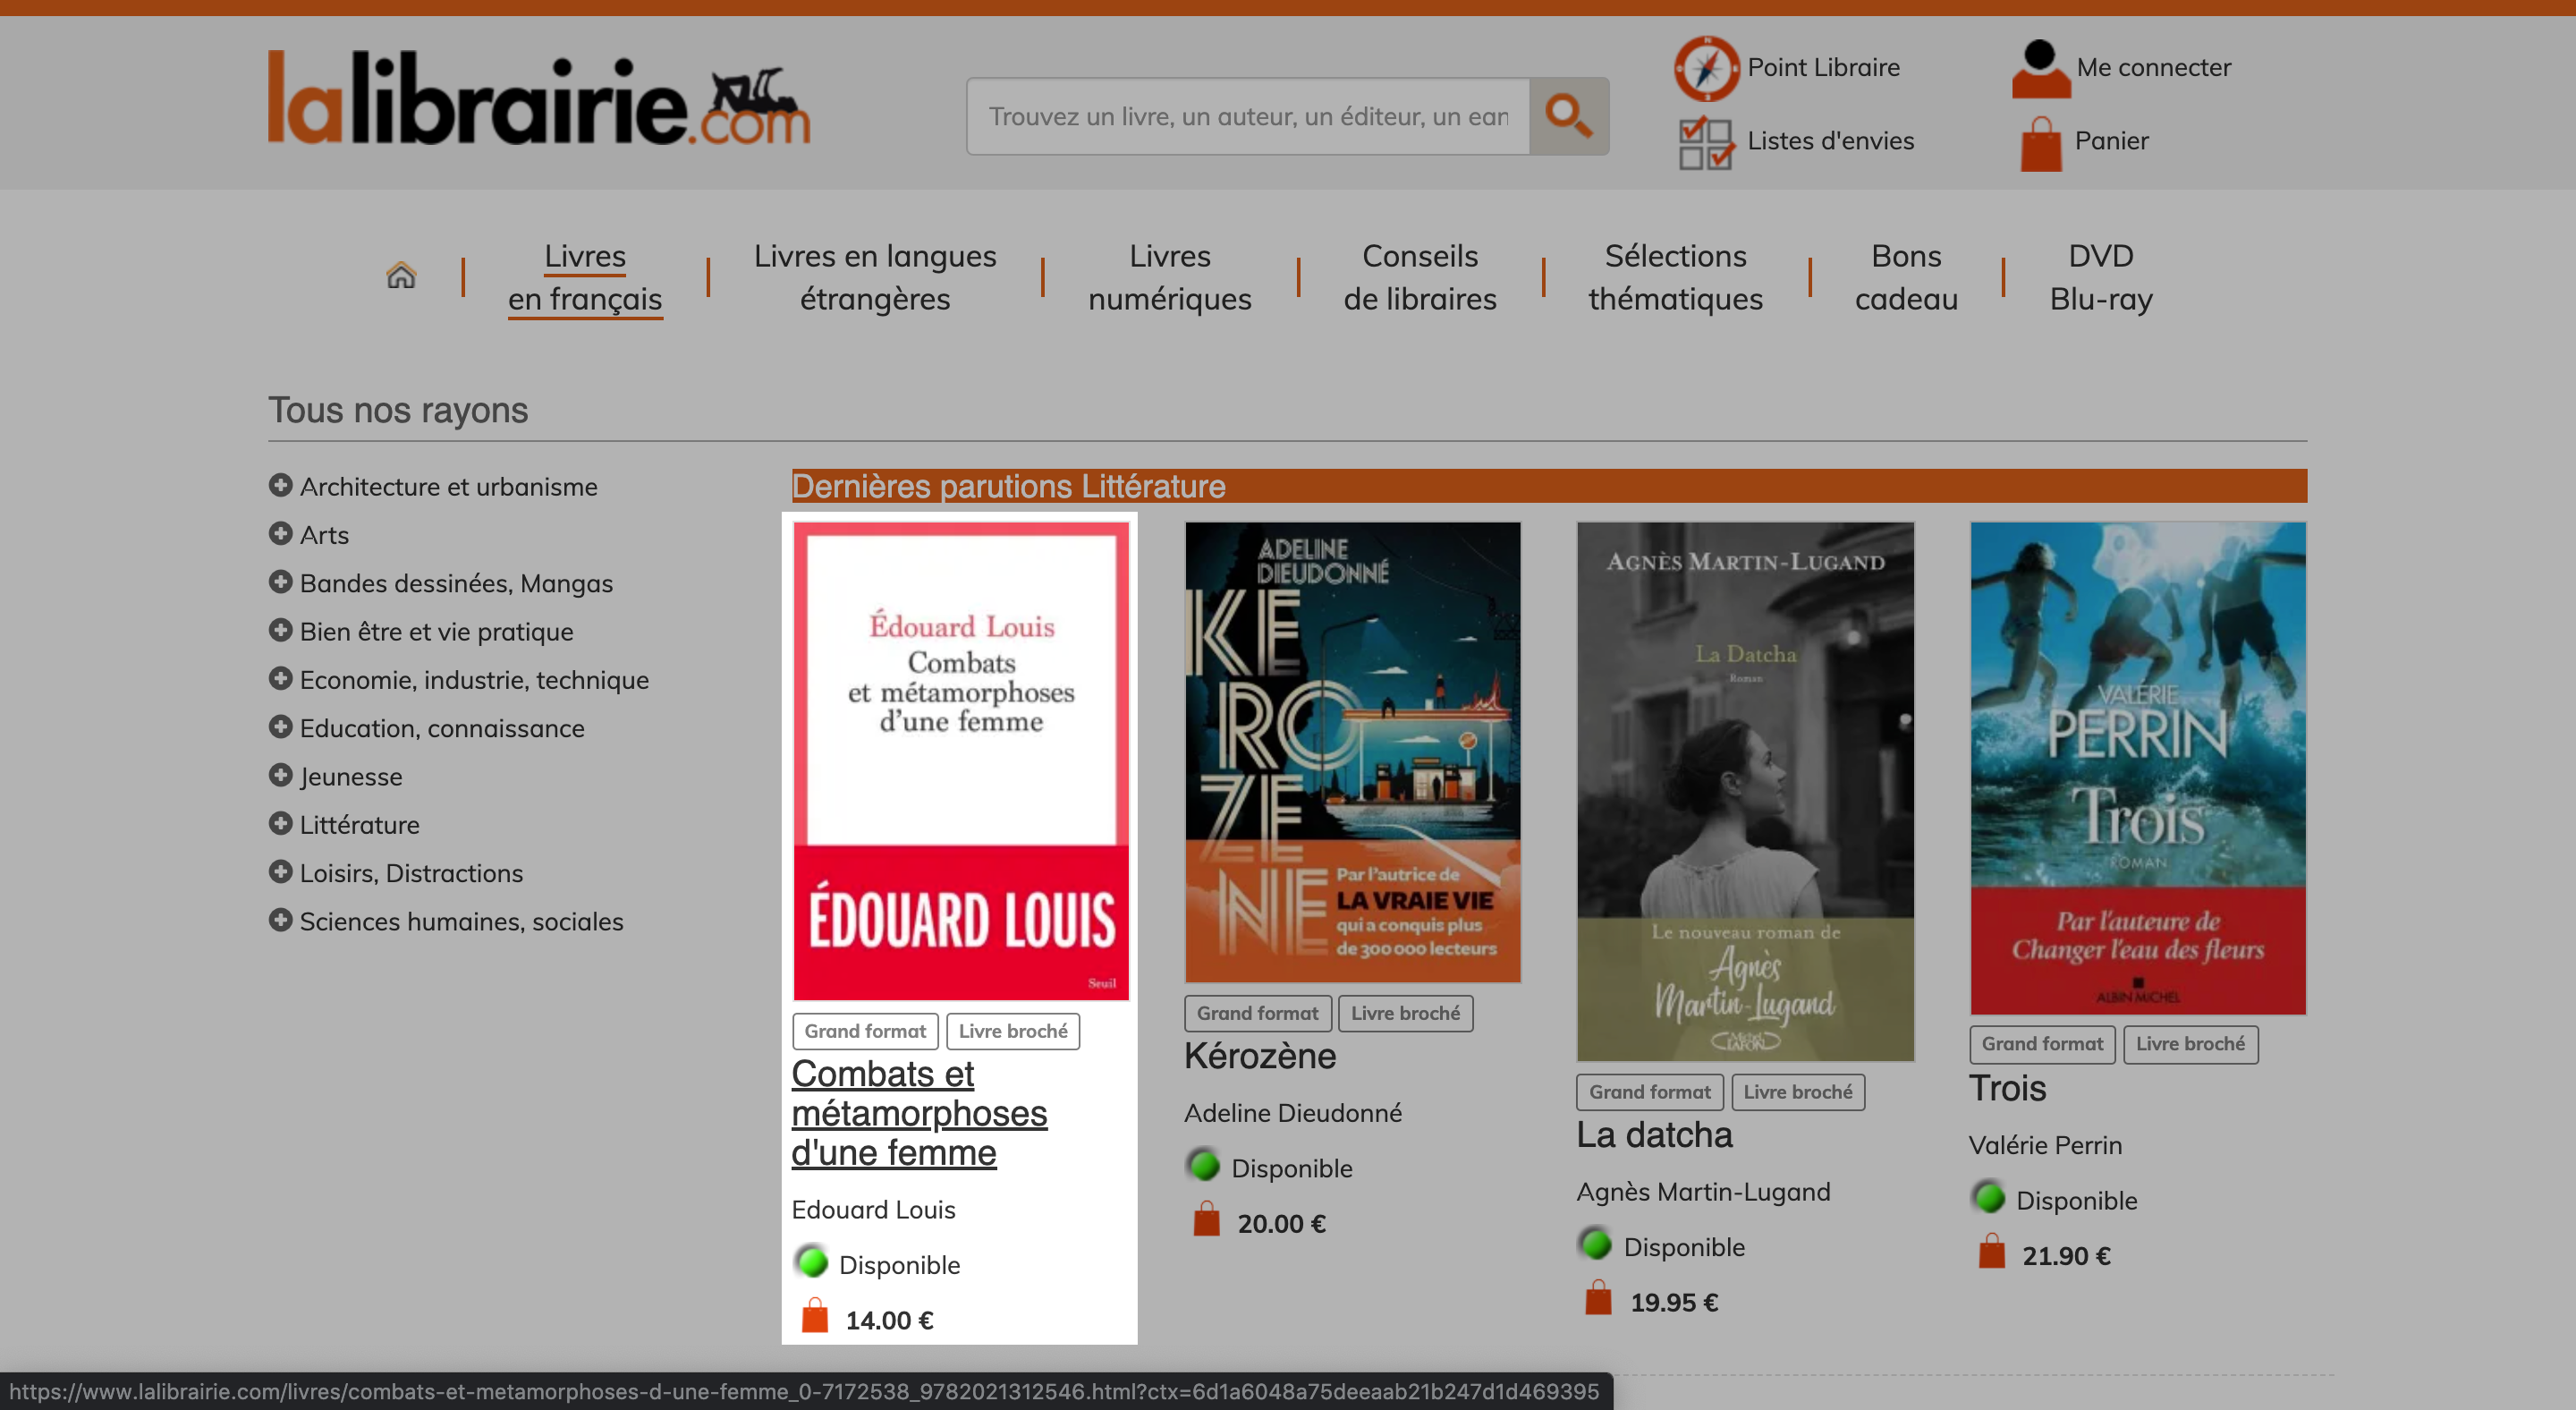Expand Sciences humaines, sociales plus icon
Screen dimensions: 2576x1410
tap(281, 919)
